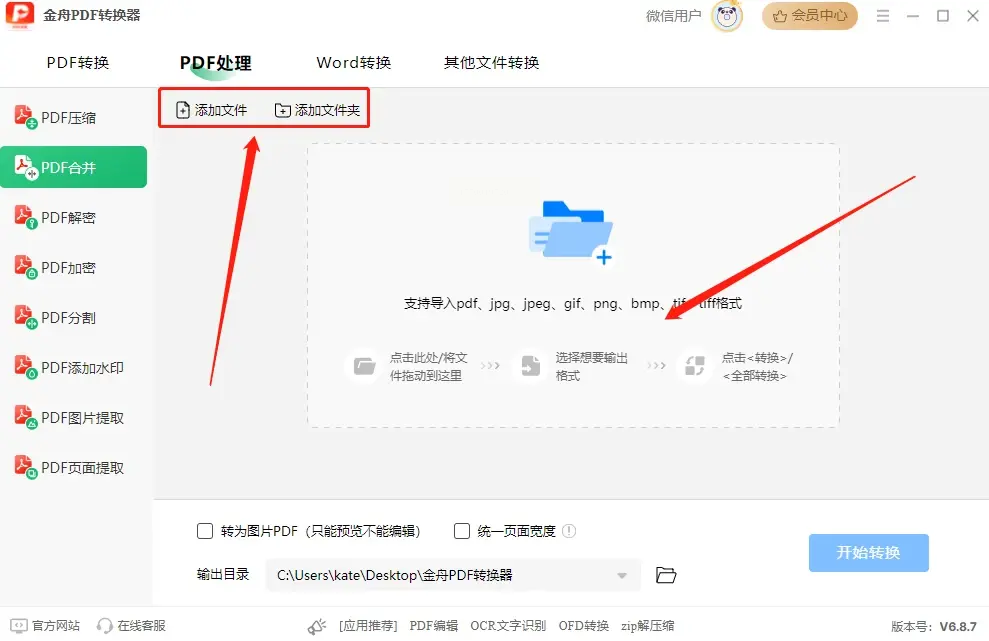The width and height of the screenshot is (989, 641).
Task: Toggle the 统一页面宽度 checkbox
Action: 462,531
